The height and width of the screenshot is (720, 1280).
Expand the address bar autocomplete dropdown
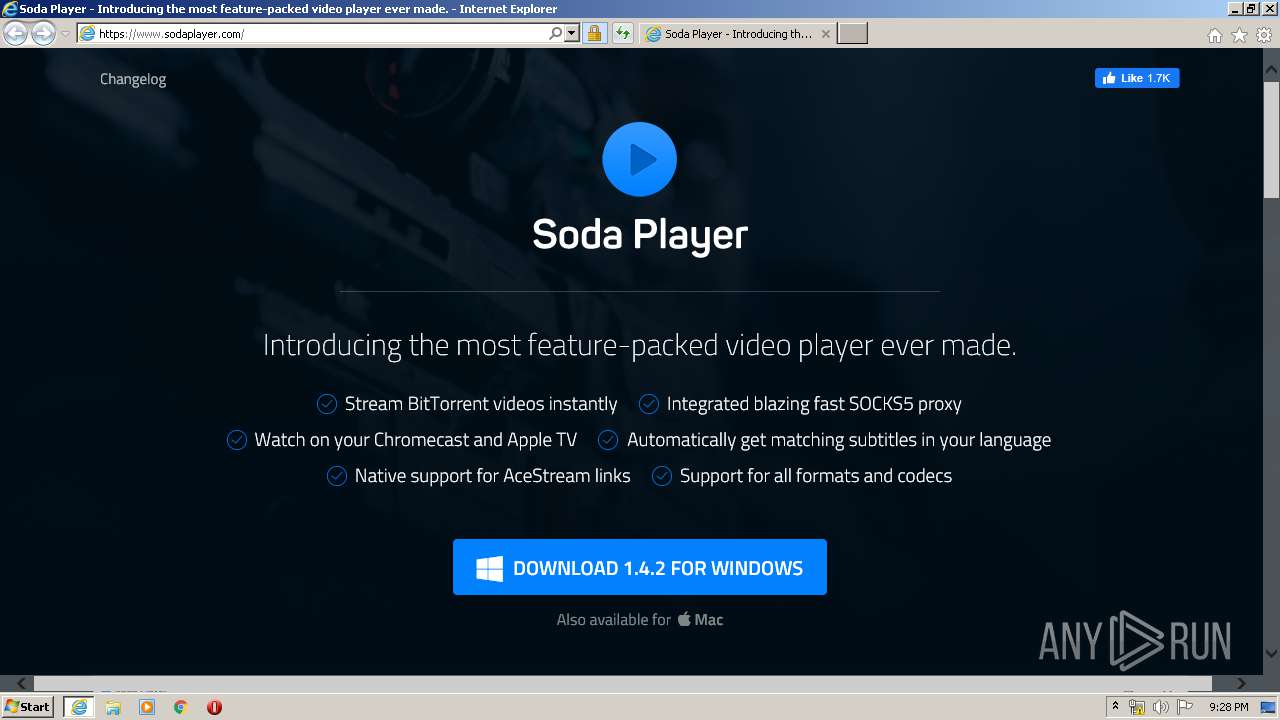pyautogui.click(x=572, y=33)
